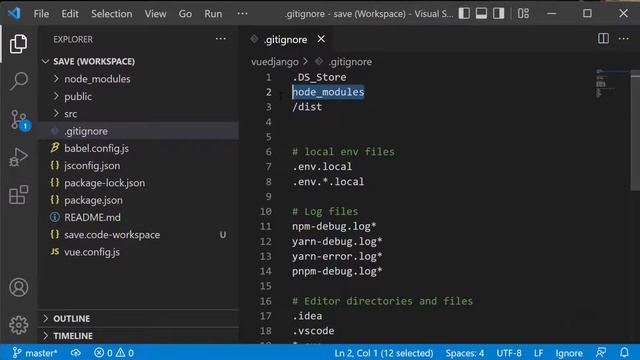640x360 pixels.
Task: Open the Explorer view in activity bar
Action: click(18, 44)
